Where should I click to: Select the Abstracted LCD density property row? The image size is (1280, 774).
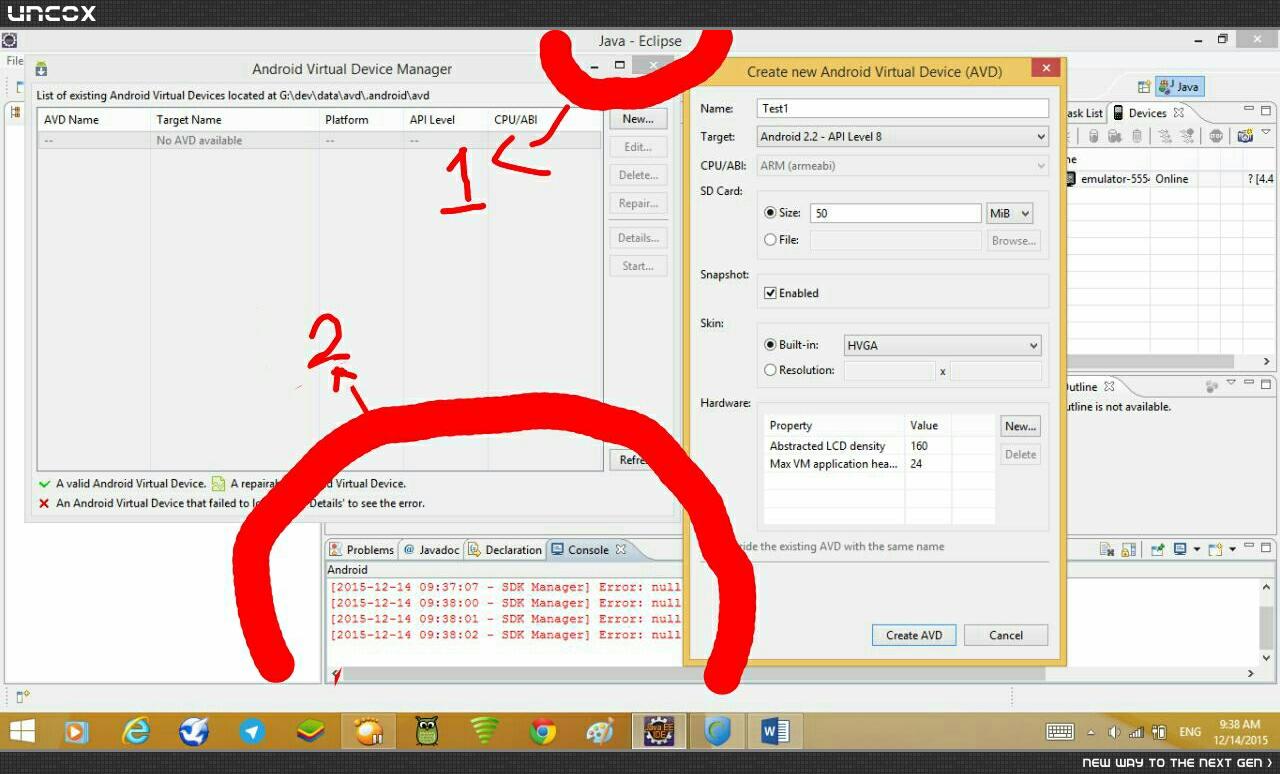[x=880, y=446]
